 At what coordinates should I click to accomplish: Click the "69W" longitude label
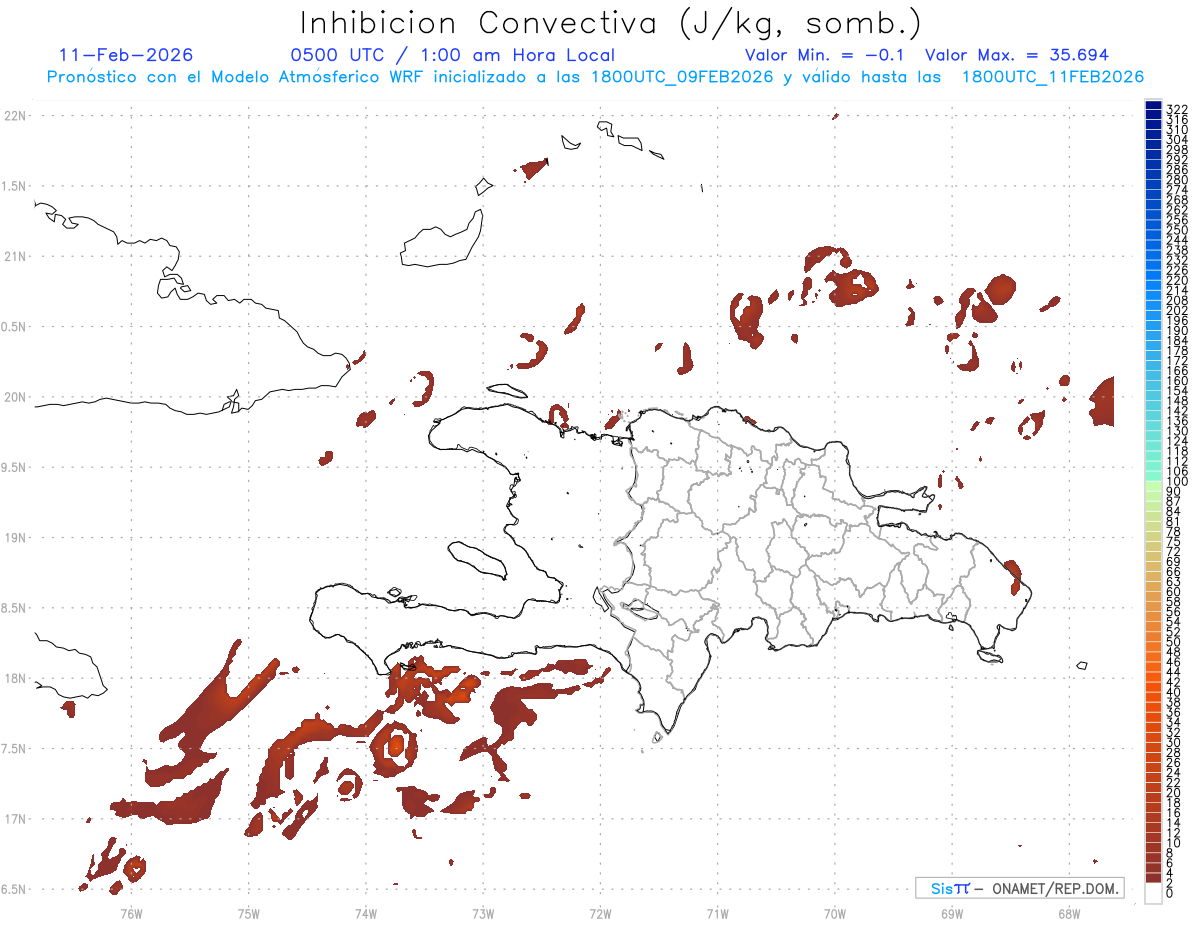click(x=952, y=914)
